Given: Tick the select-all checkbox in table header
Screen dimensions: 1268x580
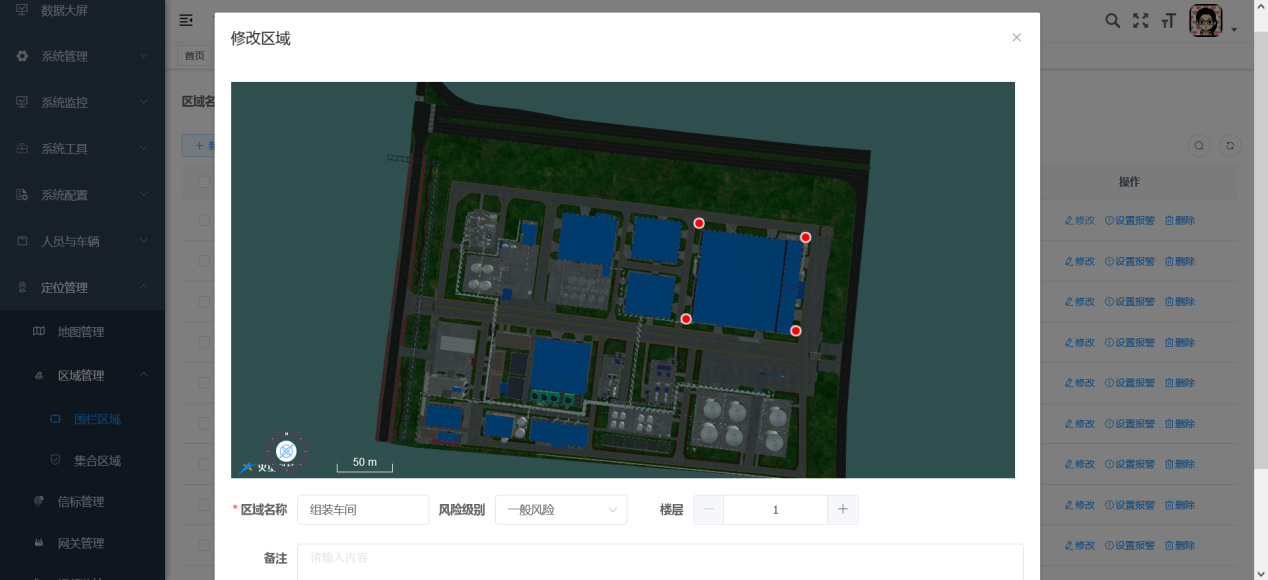Looking at the screenshot, I should pos(204,182).
